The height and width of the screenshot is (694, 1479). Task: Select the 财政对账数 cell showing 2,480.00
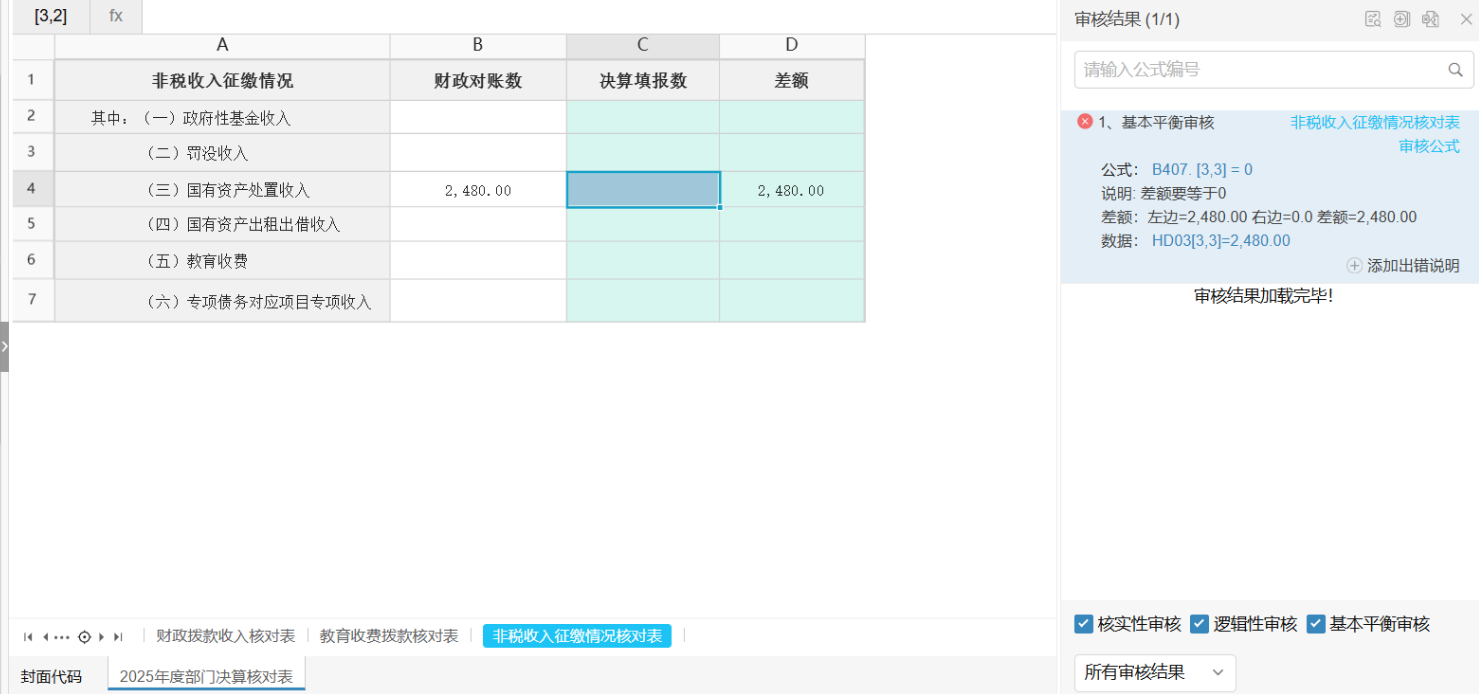tap(478, 190)
